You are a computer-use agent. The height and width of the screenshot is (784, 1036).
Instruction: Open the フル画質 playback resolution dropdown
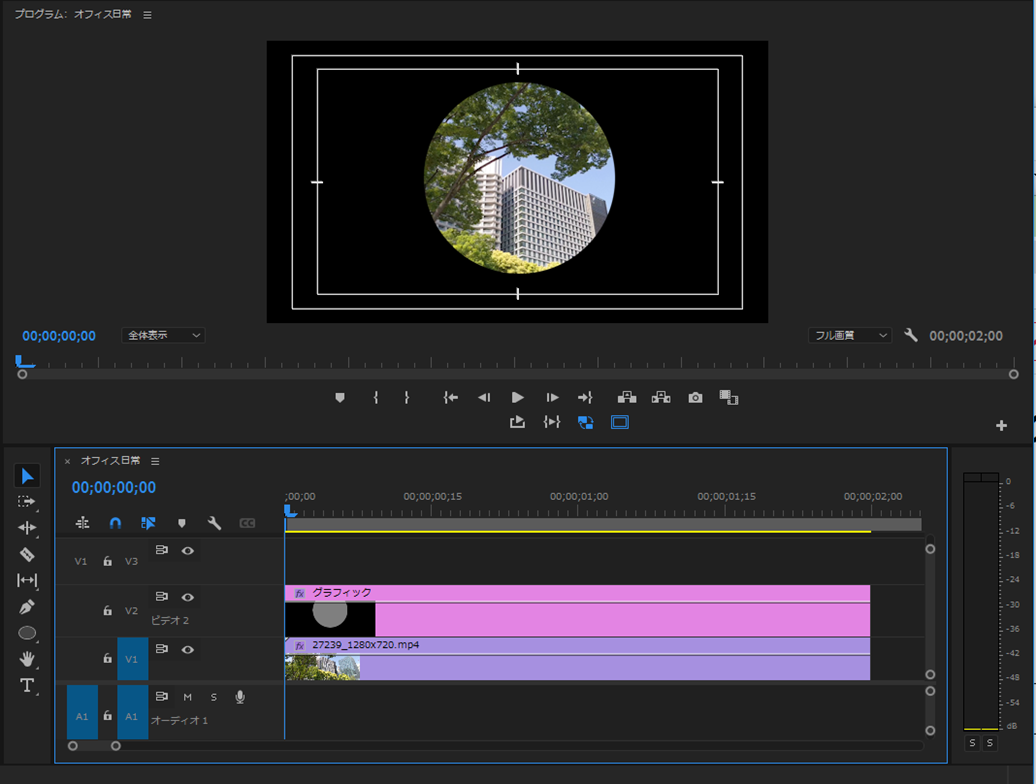click(x=849, y=336)
